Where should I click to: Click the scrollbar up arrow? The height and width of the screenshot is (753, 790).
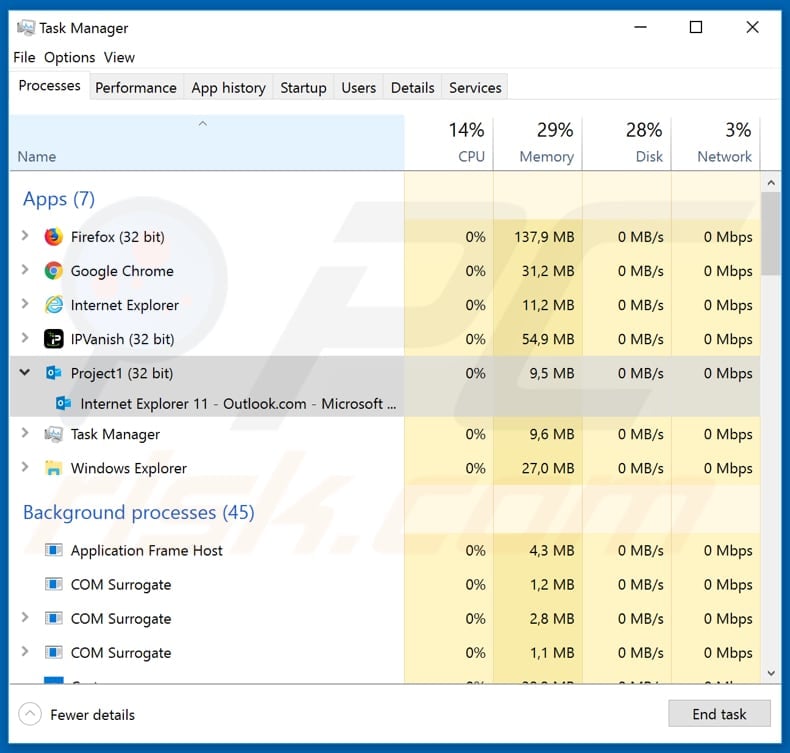[x=771, y=183]
